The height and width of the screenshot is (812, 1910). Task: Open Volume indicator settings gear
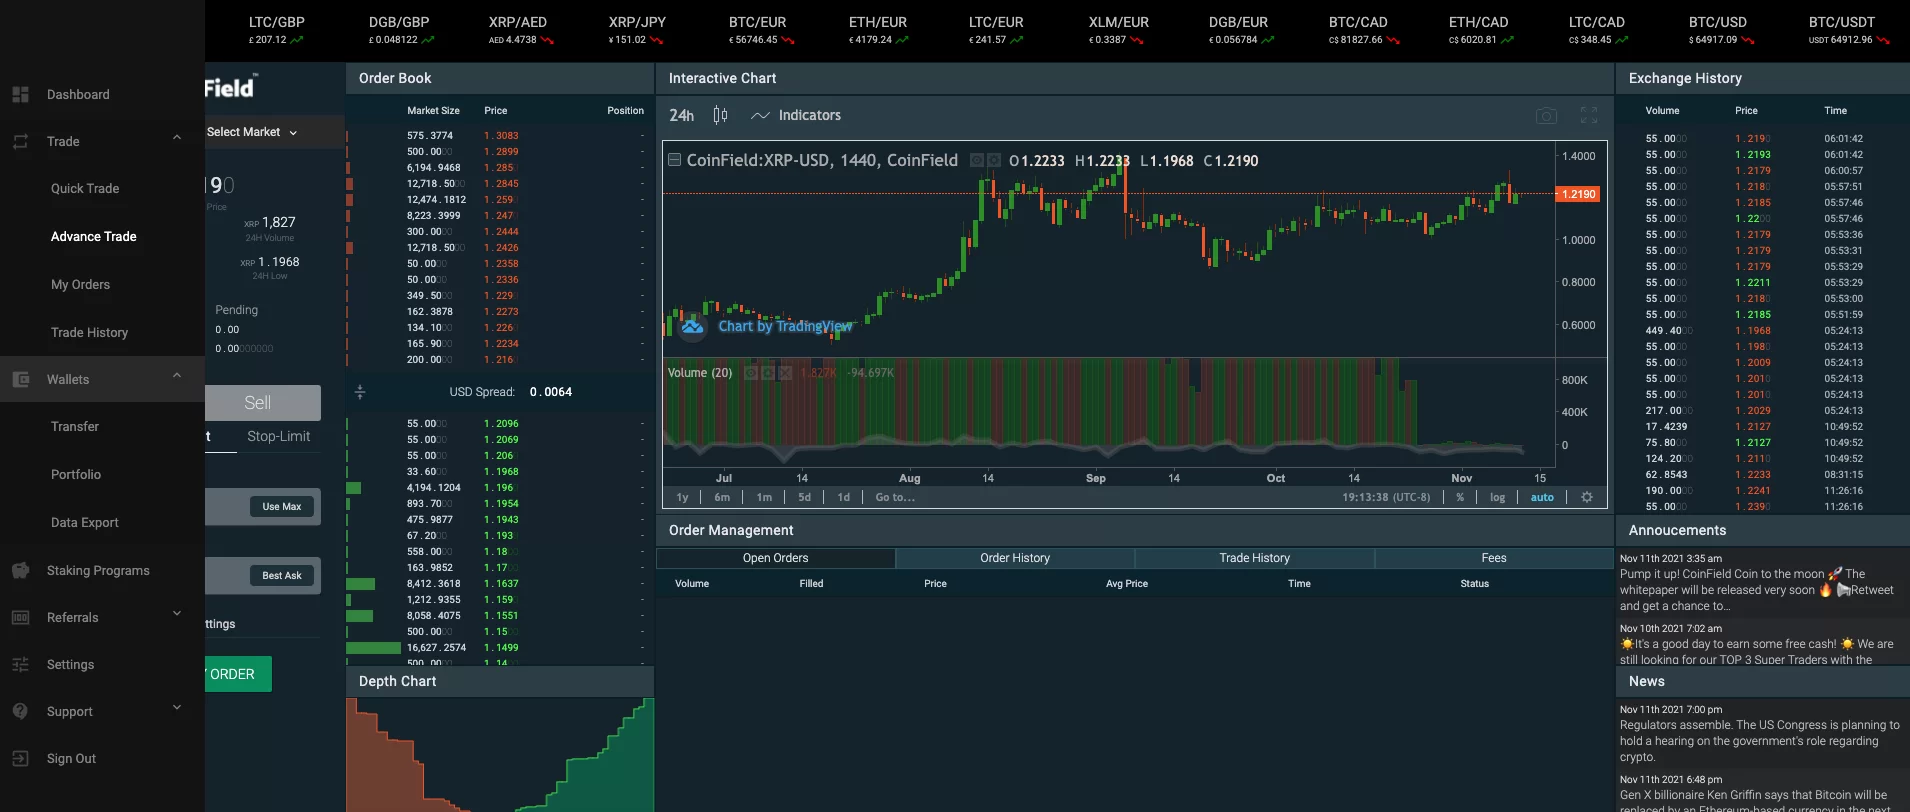[x=767, y=373]
